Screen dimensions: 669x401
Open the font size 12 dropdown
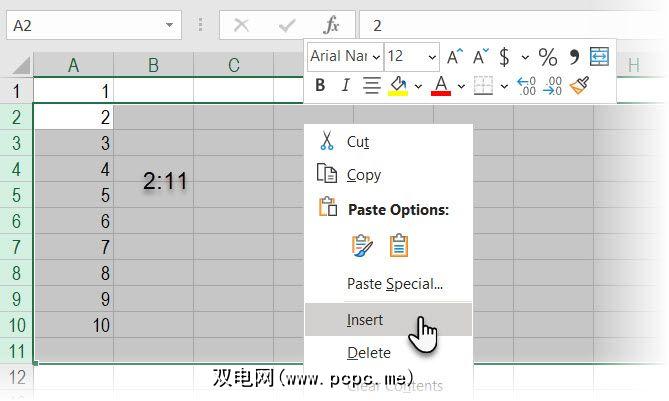click(x=432, y=57)
